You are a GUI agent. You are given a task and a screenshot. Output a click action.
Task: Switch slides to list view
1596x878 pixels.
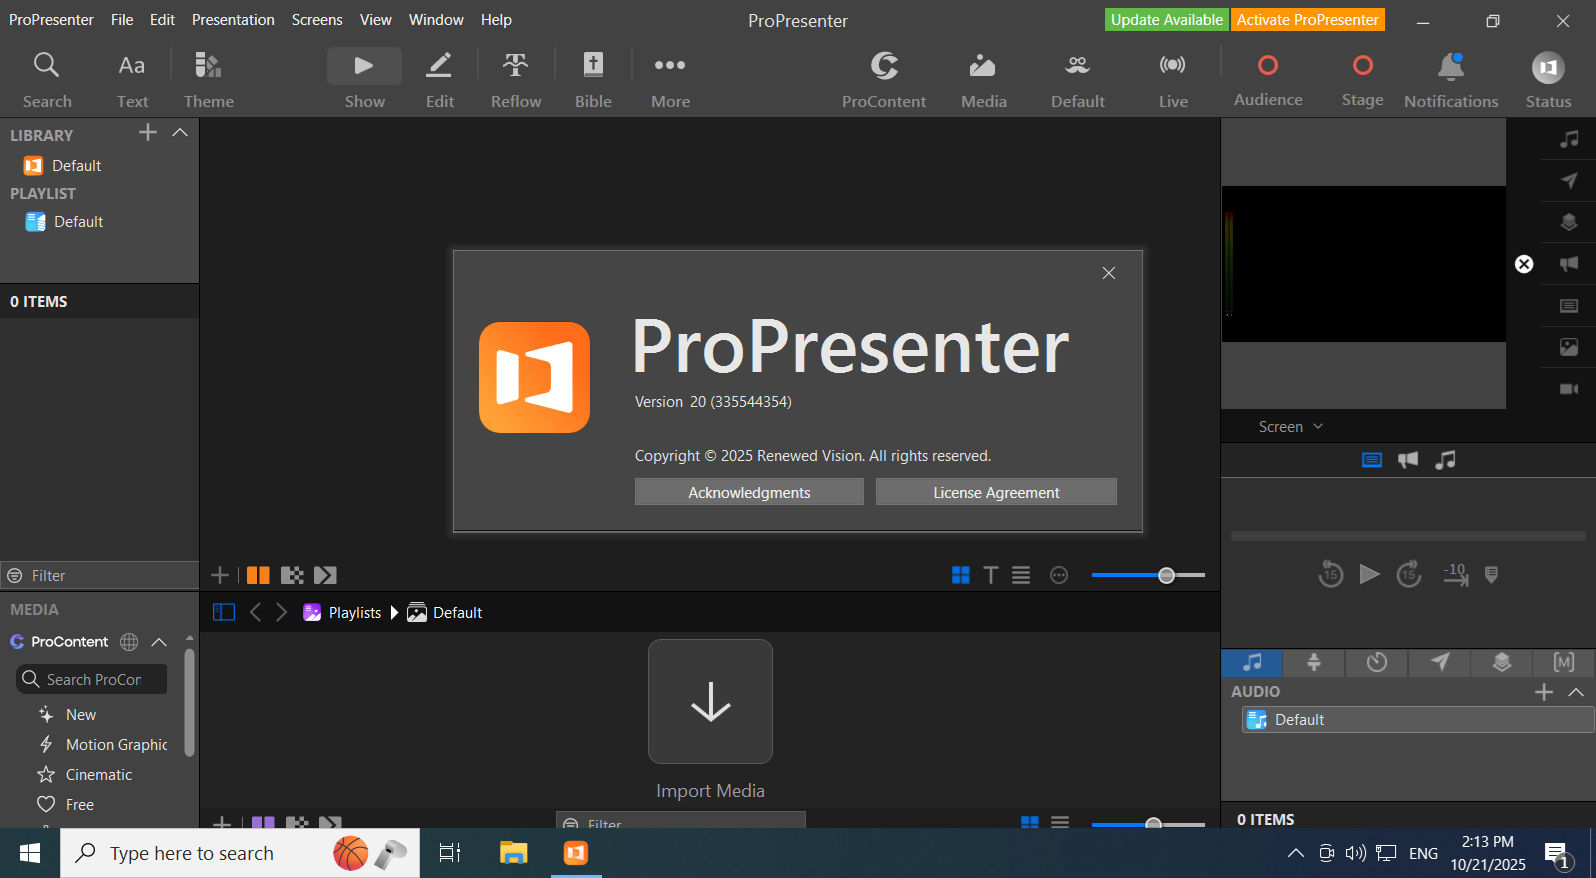[x=1020, y=575]
